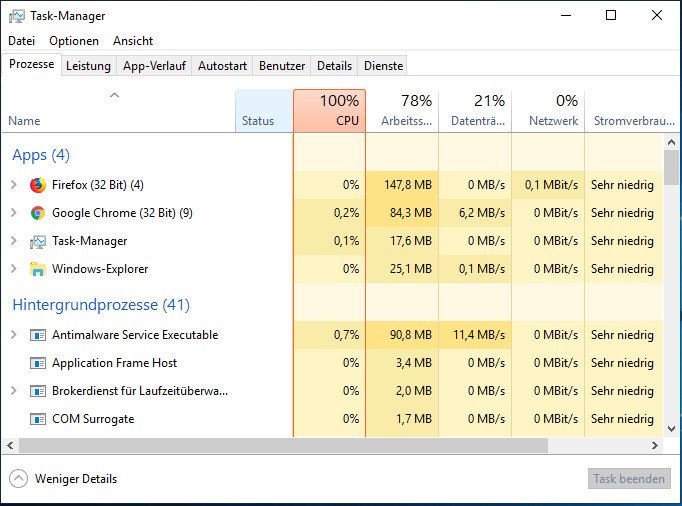Image resolution: width=682 pixels, height=506 pixels.
Task: Expand the Task-Manager process entry
Action: pos(13,241)
